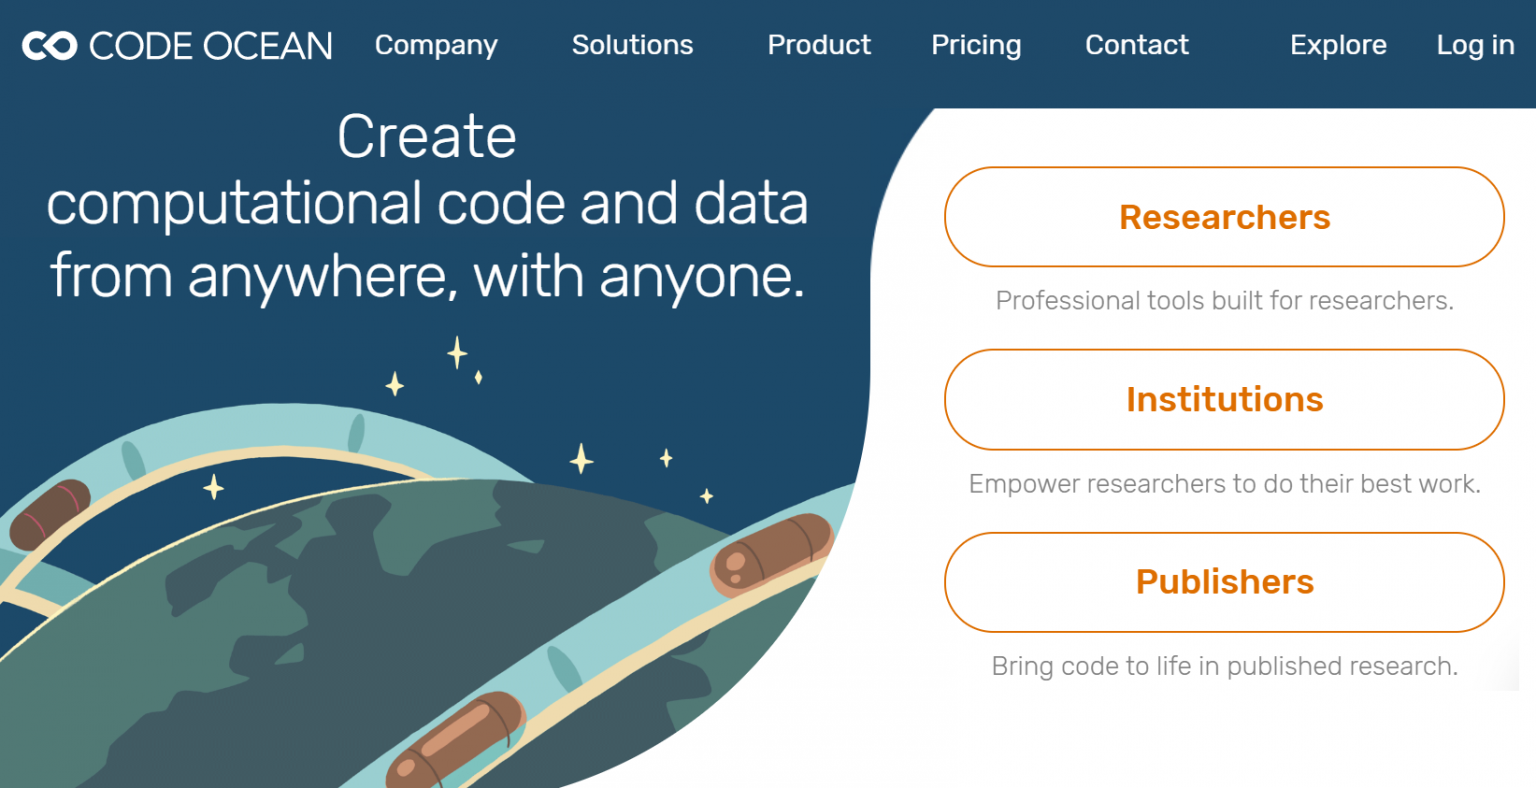Select the Researchers button
The width and height of the screenshot is (1536, 788).
pos(1224,217)
